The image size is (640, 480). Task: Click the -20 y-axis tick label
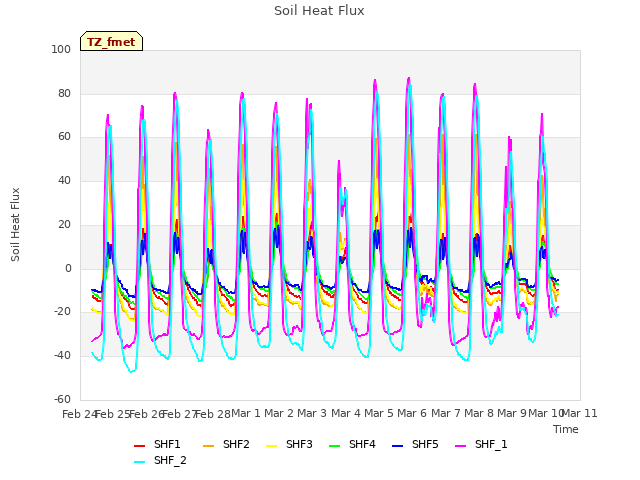(x=62, y=312)
